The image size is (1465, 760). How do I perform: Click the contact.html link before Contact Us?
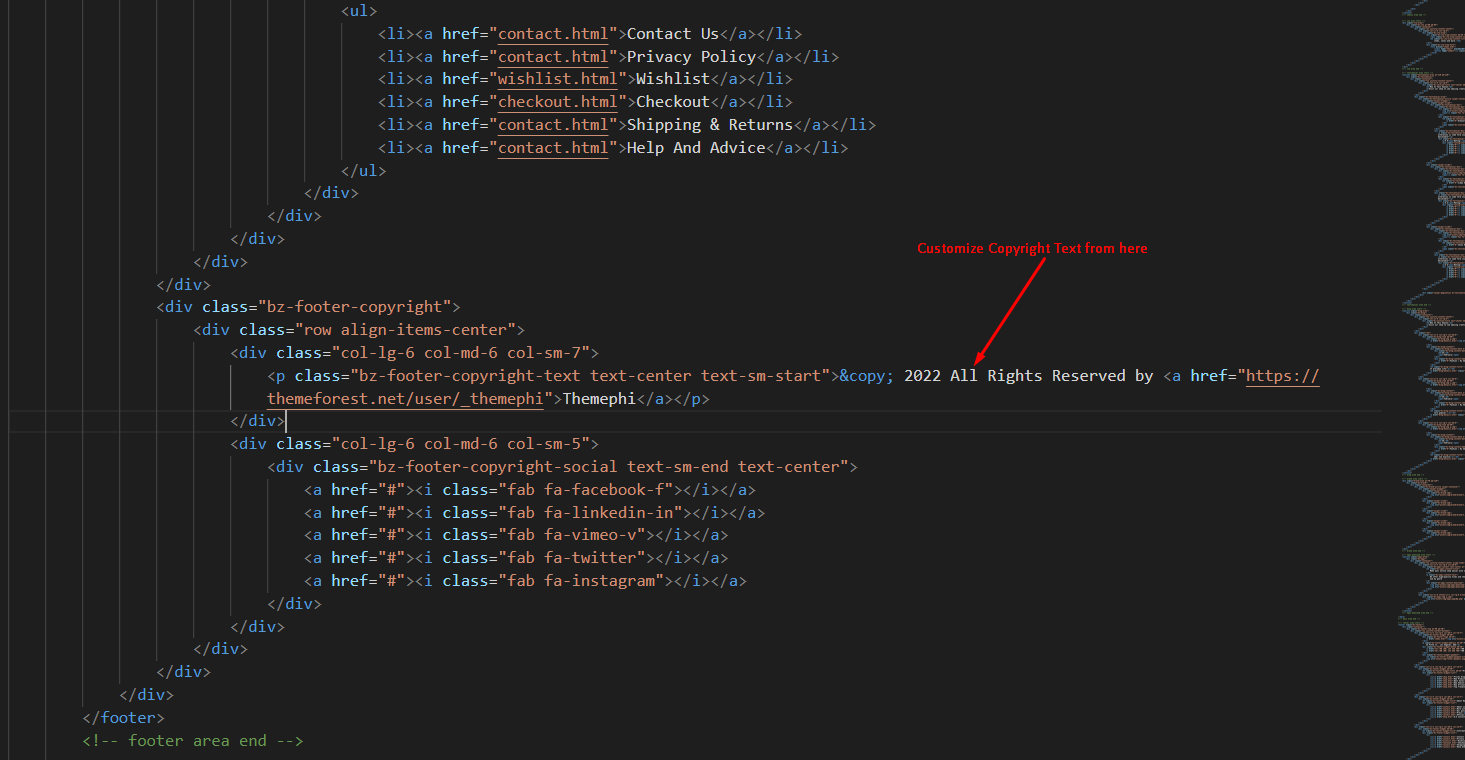(553, 34)
